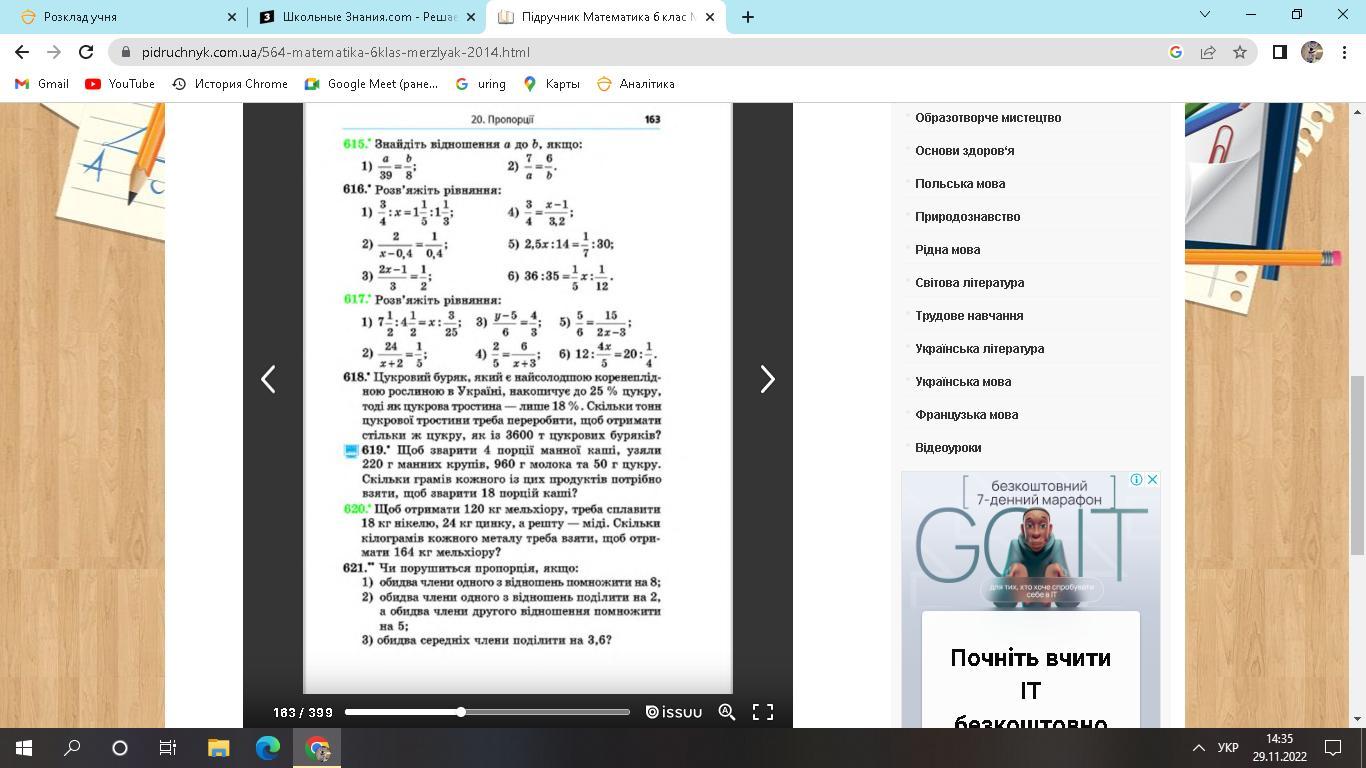The image size is (1366, 768).
Task: Open the Рідна мова subject link
Action: pos(947,250)
